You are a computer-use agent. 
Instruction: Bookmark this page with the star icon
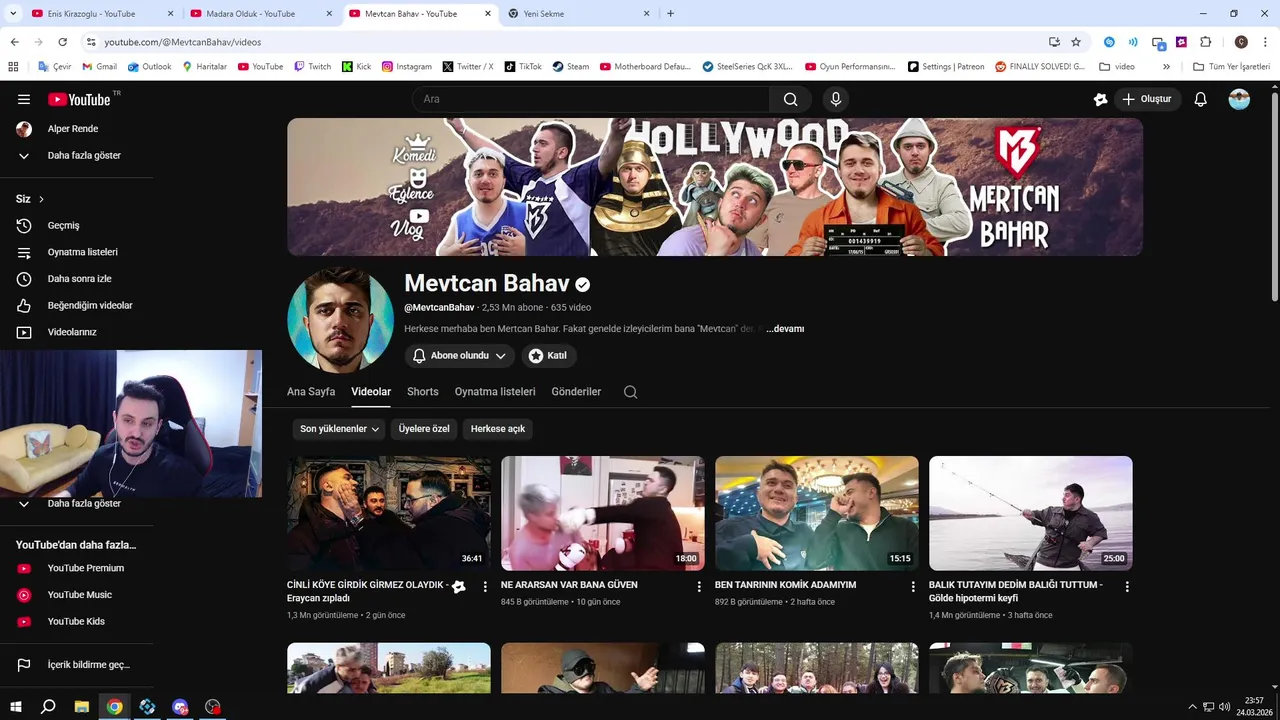click(x=1076, y=42)
